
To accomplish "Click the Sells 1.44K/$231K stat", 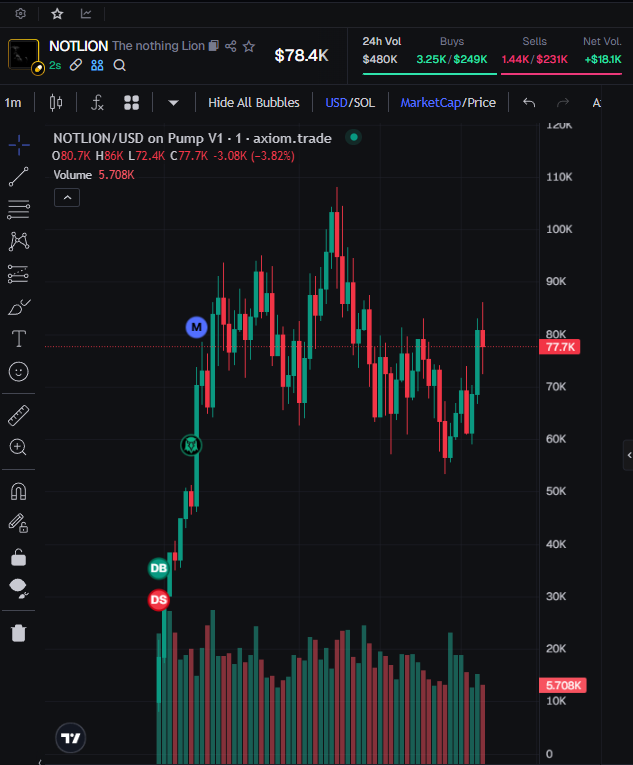I will click(x=534, y=51).
